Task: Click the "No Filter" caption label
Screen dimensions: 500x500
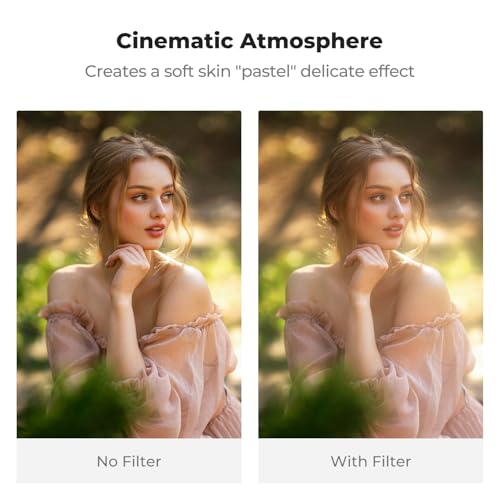Action: pos(129,462)
